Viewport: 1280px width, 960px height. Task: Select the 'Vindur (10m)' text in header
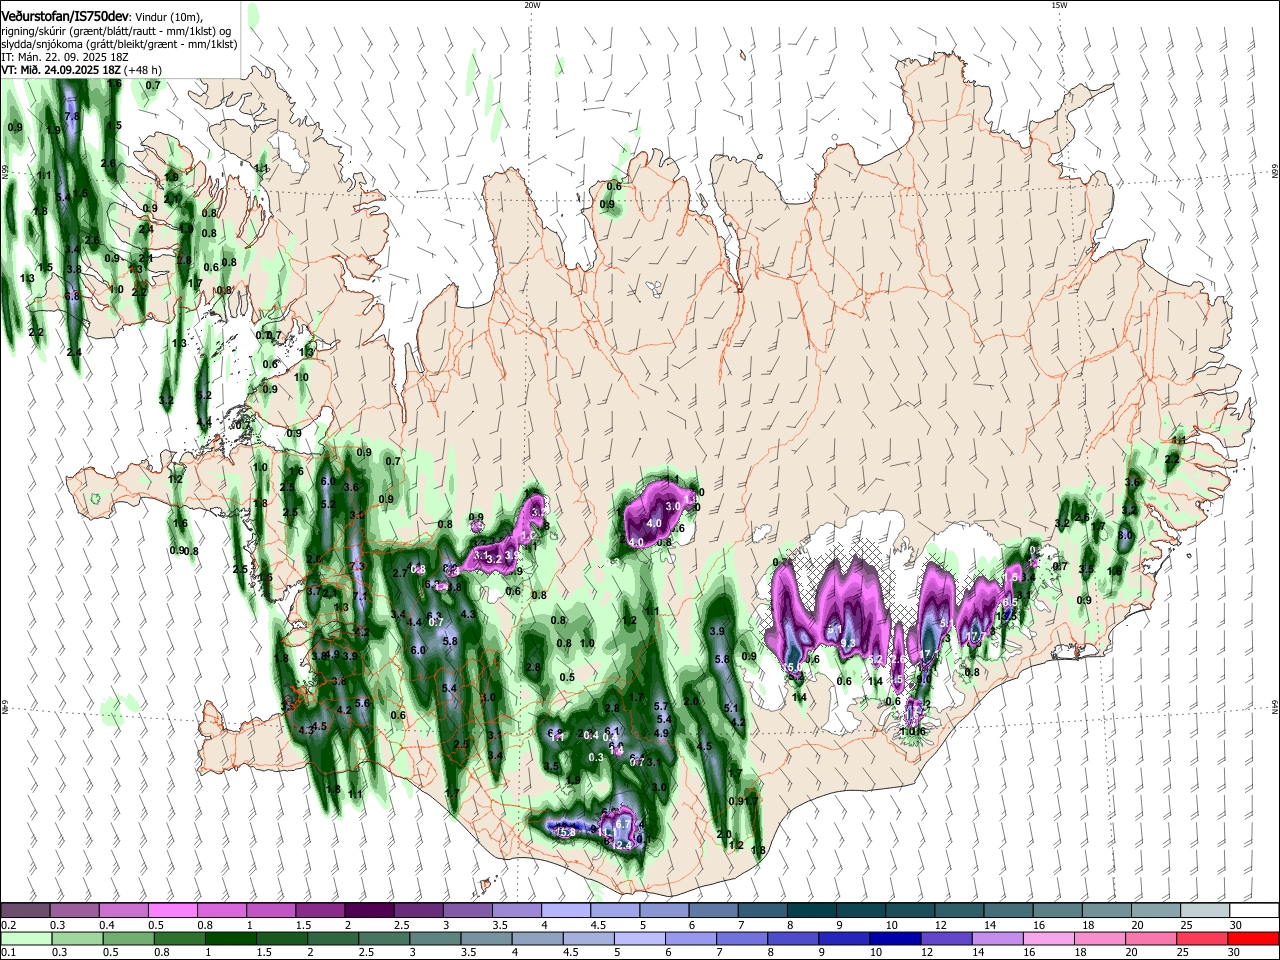[x=169, y=18]
